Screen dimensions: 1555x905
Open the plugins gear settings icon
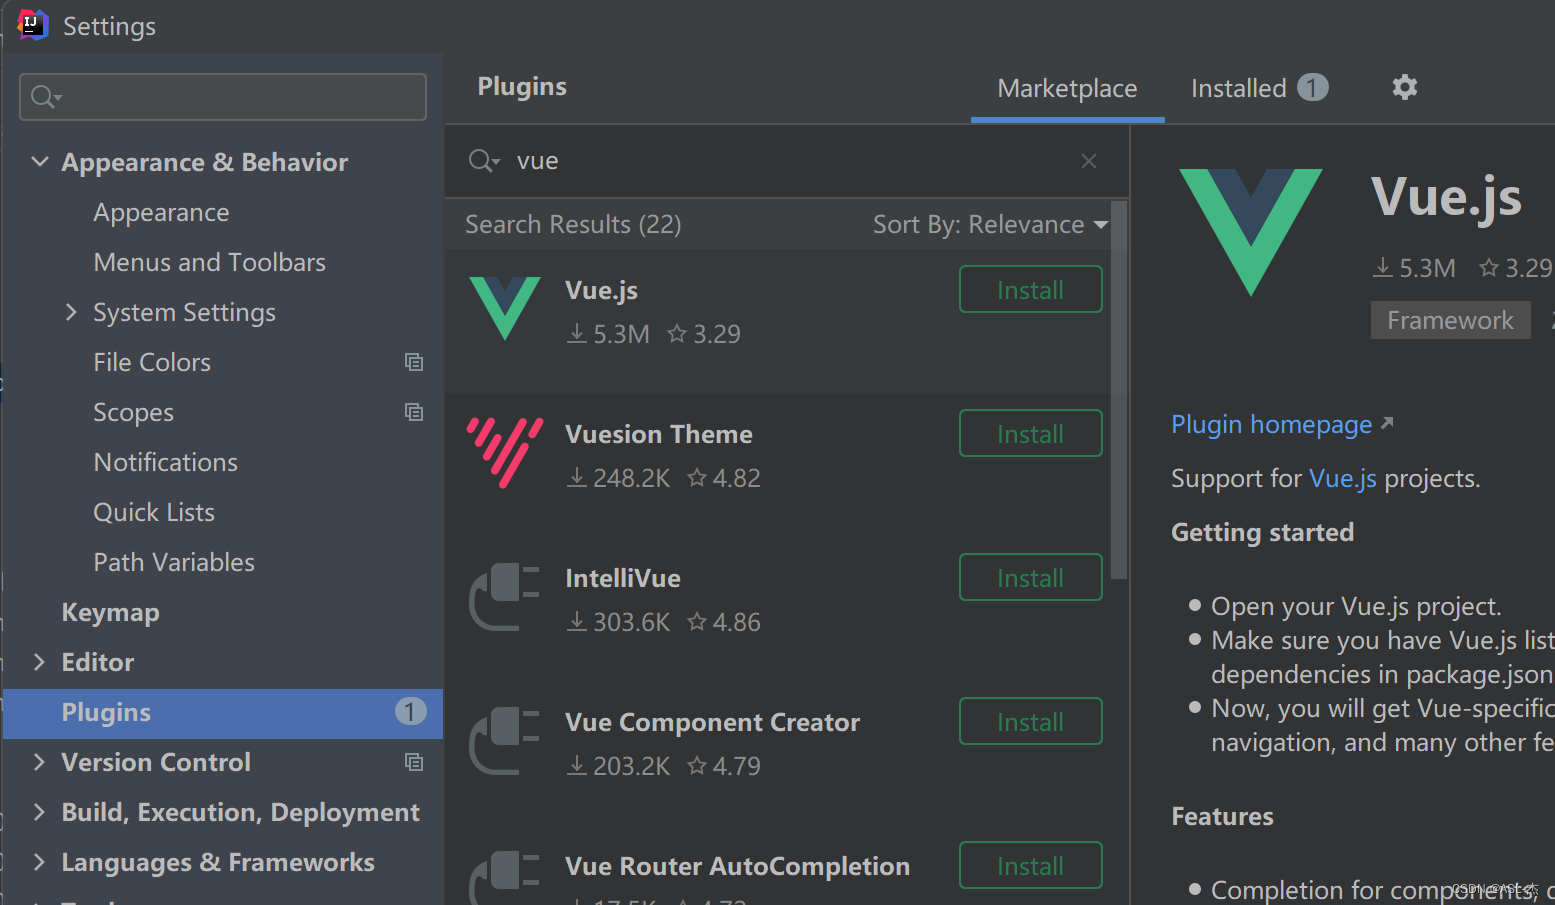point(1405,87)
